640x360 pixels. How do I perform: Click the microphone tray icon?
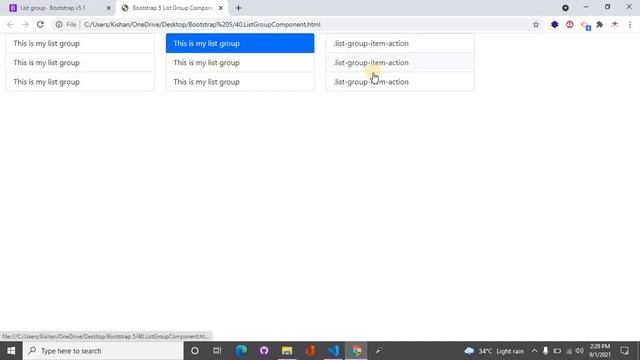pos(545,351)
